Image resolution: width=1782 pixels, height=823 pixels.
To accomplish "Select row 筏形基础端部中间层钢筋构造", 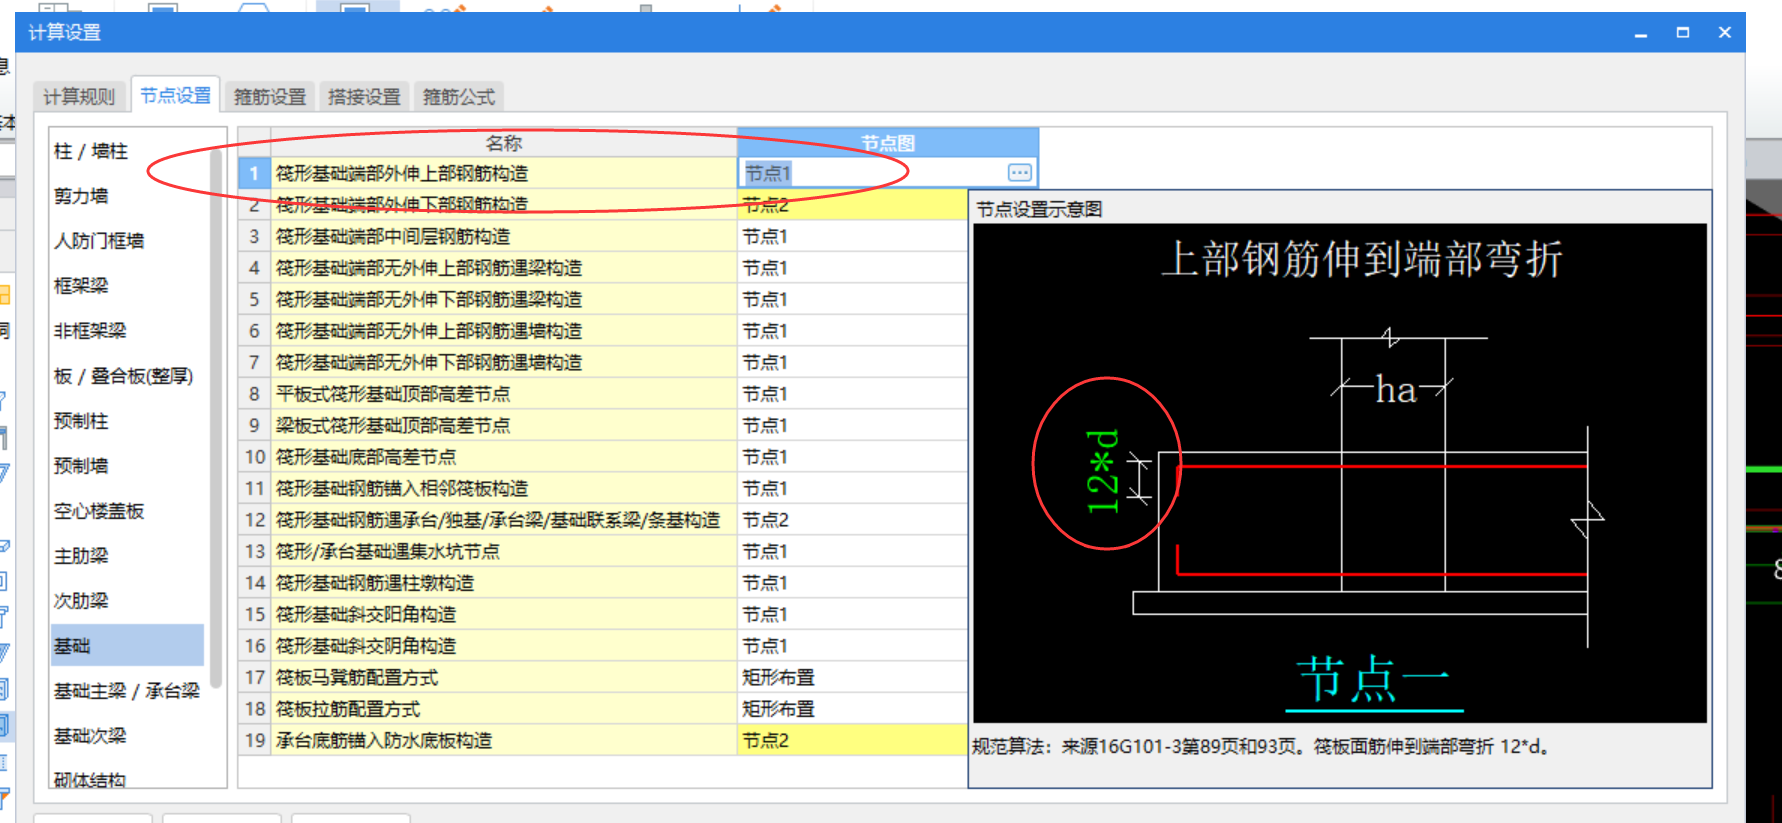I will click(x=503, y=236).
